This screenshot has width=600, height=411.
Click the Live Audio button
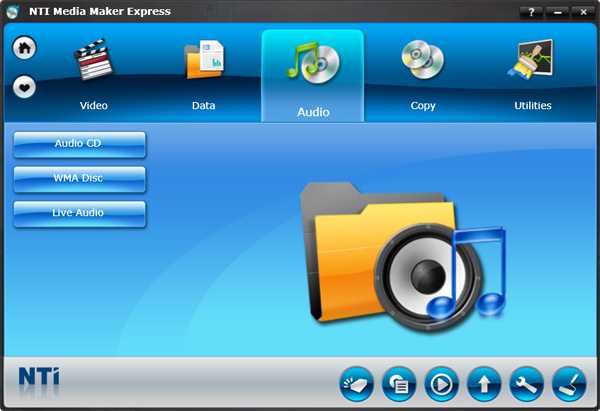tap(80, 214)
